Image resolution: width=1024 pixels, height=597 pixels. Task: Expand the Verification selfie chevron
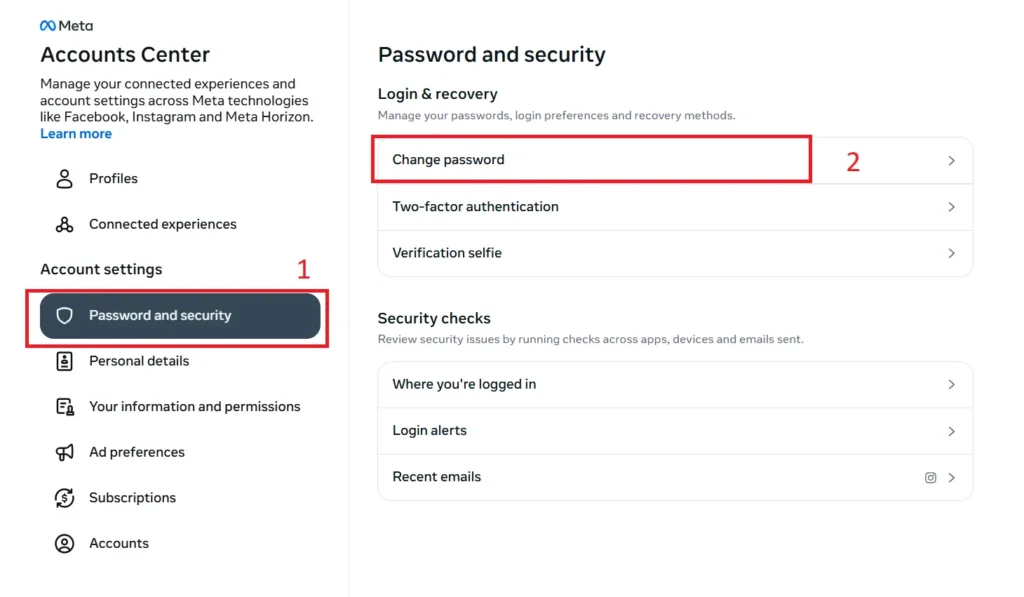click(951, 254)
